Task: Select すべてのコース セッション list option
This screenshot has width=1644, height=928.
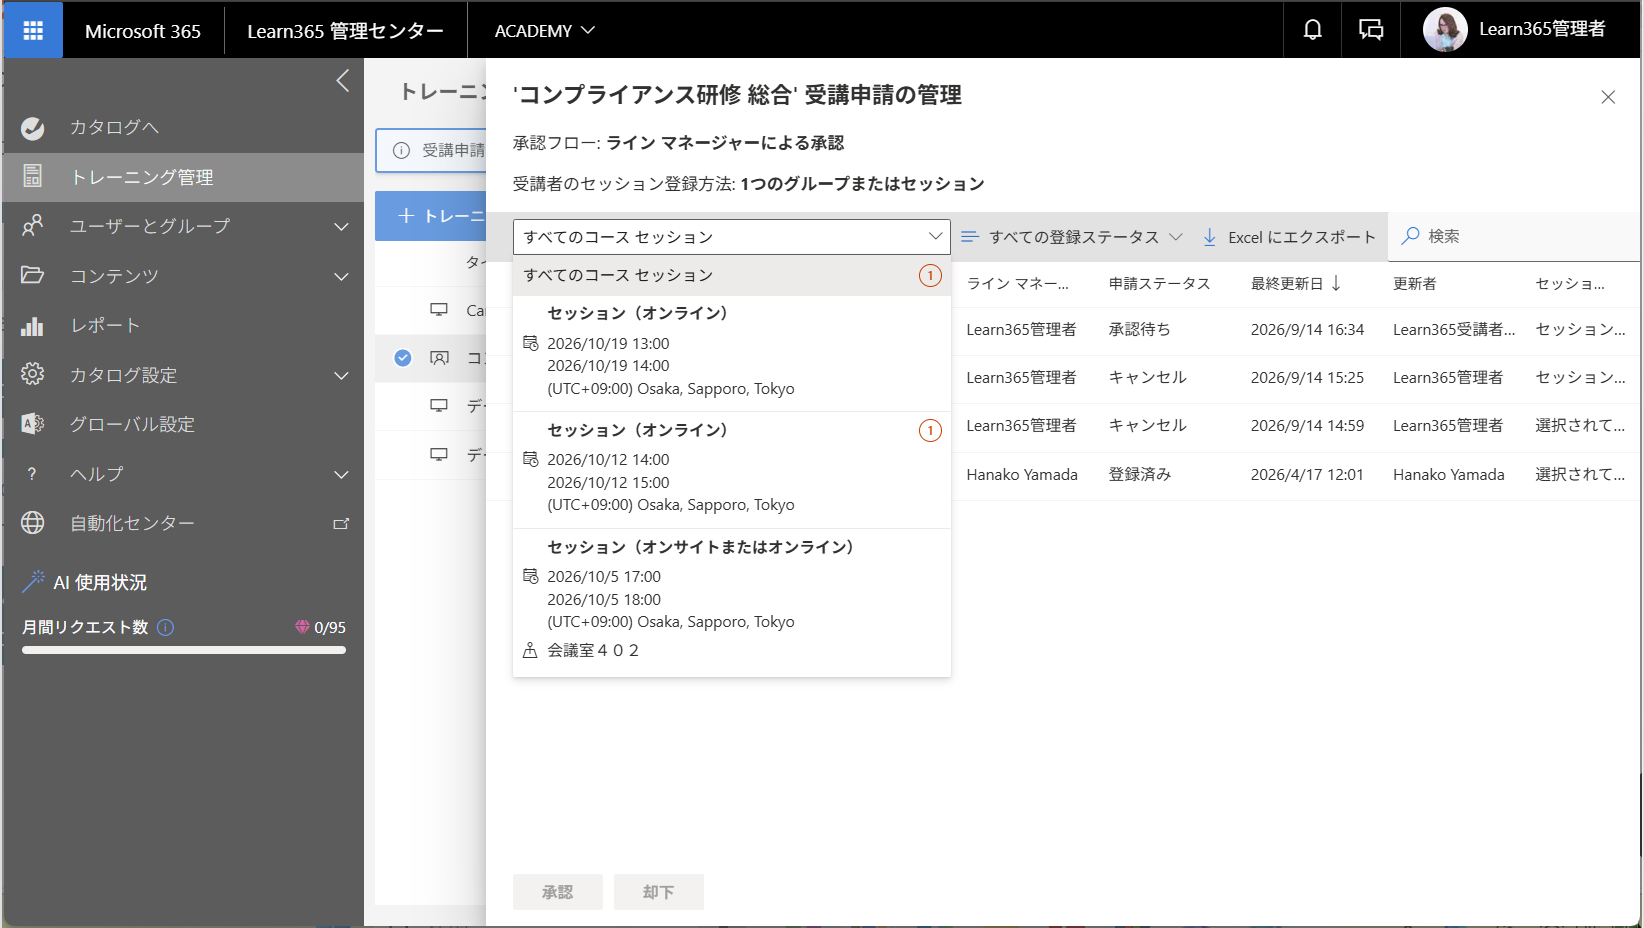Action: tap(732, 275)
